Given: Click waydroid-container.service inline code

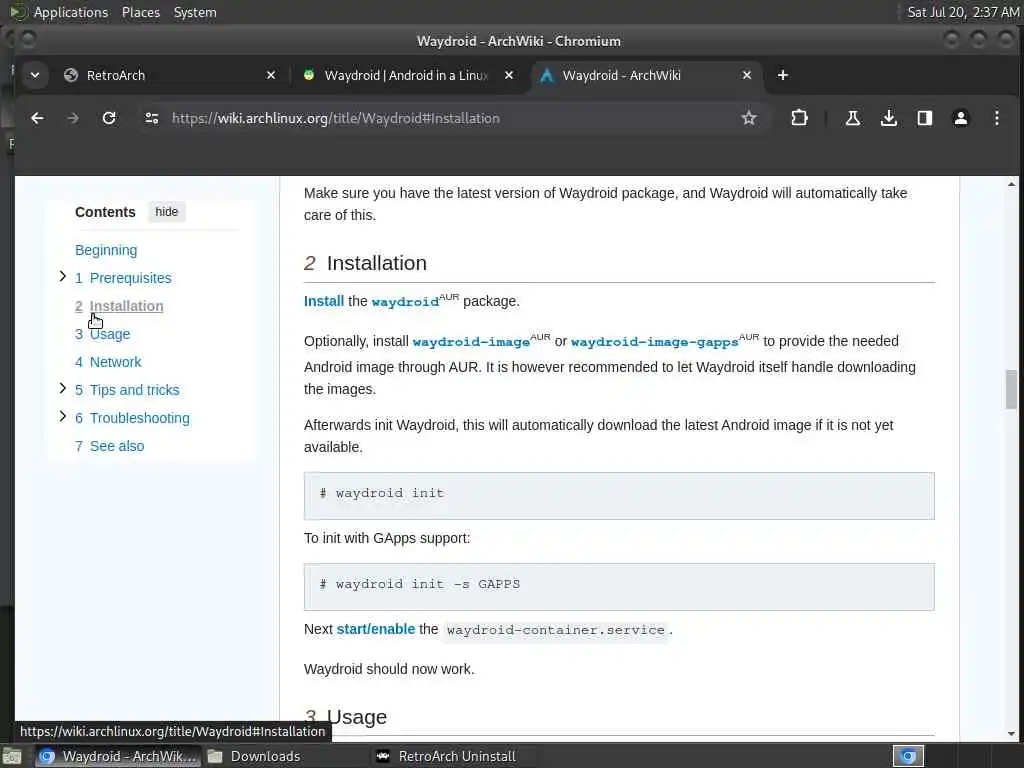Looking at the screenshot, I should 556,630.
